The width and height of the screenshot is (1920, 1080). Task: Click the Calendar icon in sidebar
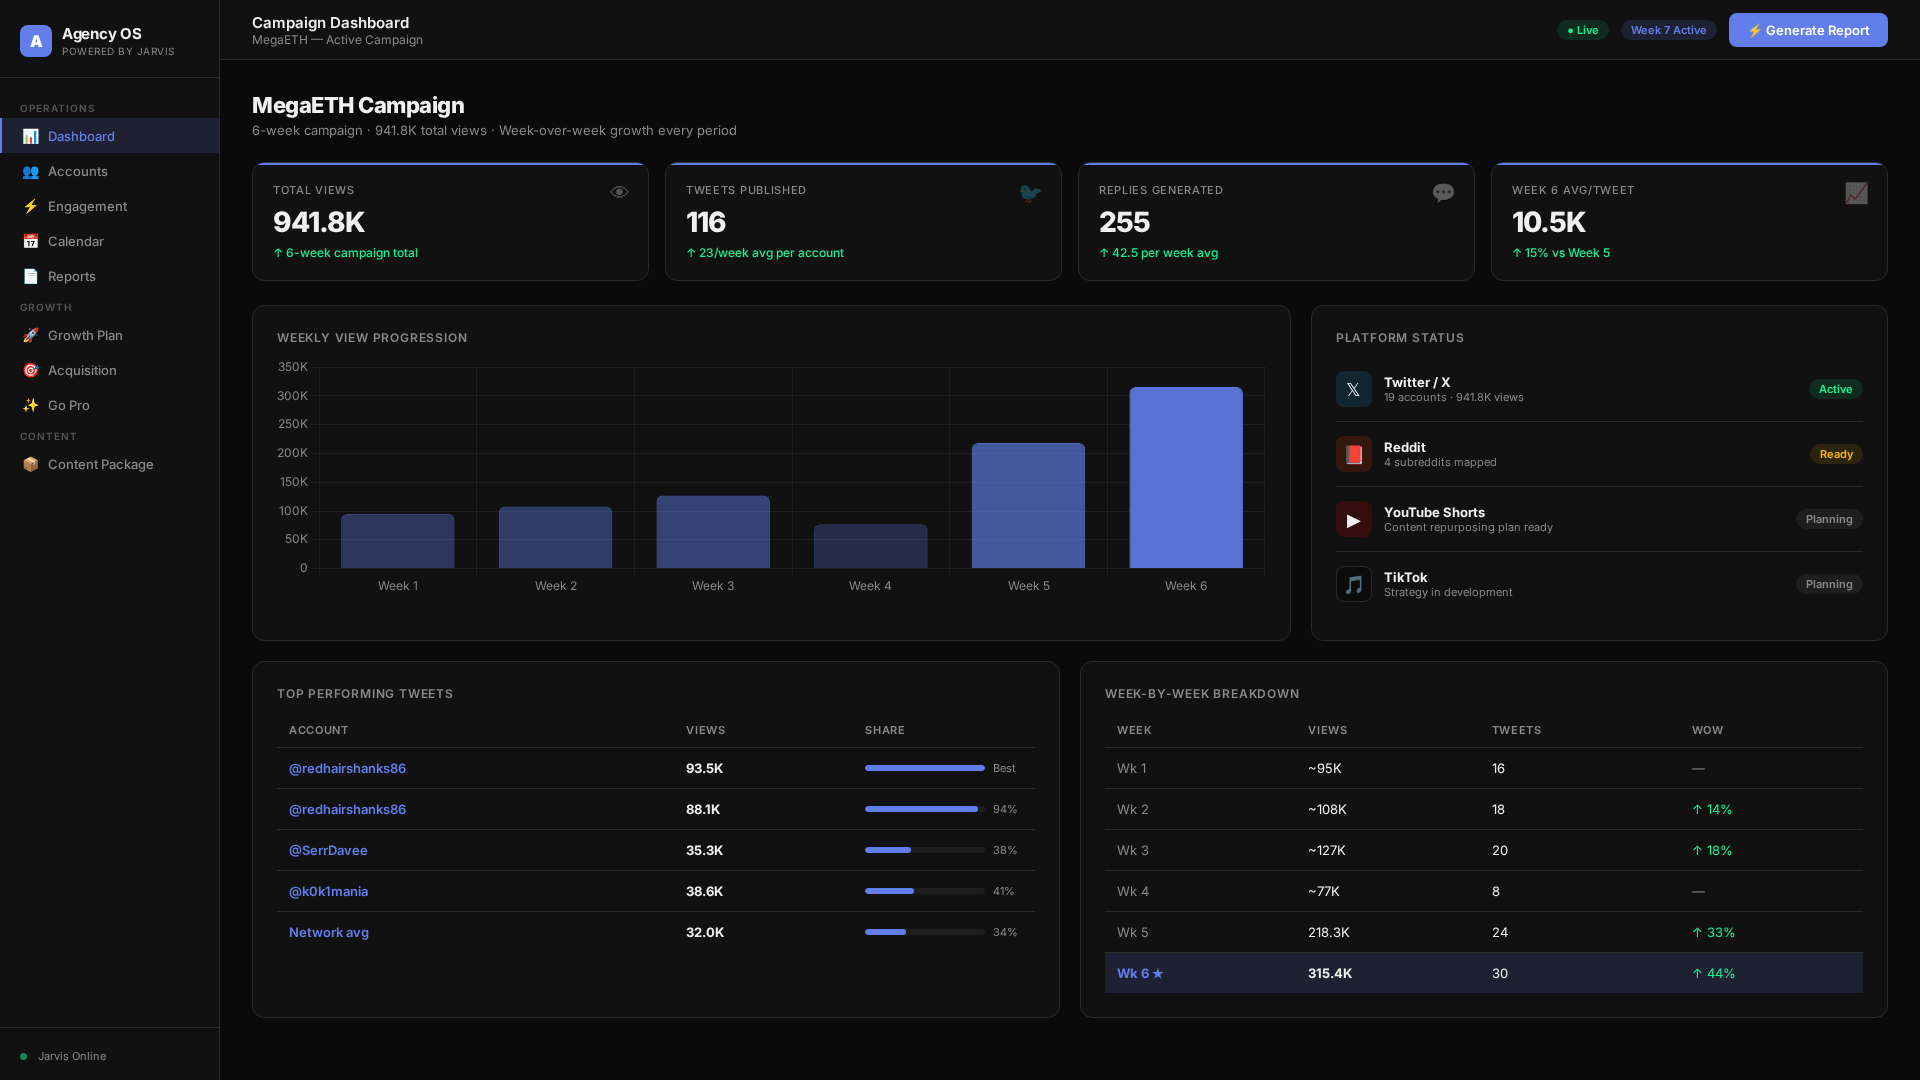(30, 241)
